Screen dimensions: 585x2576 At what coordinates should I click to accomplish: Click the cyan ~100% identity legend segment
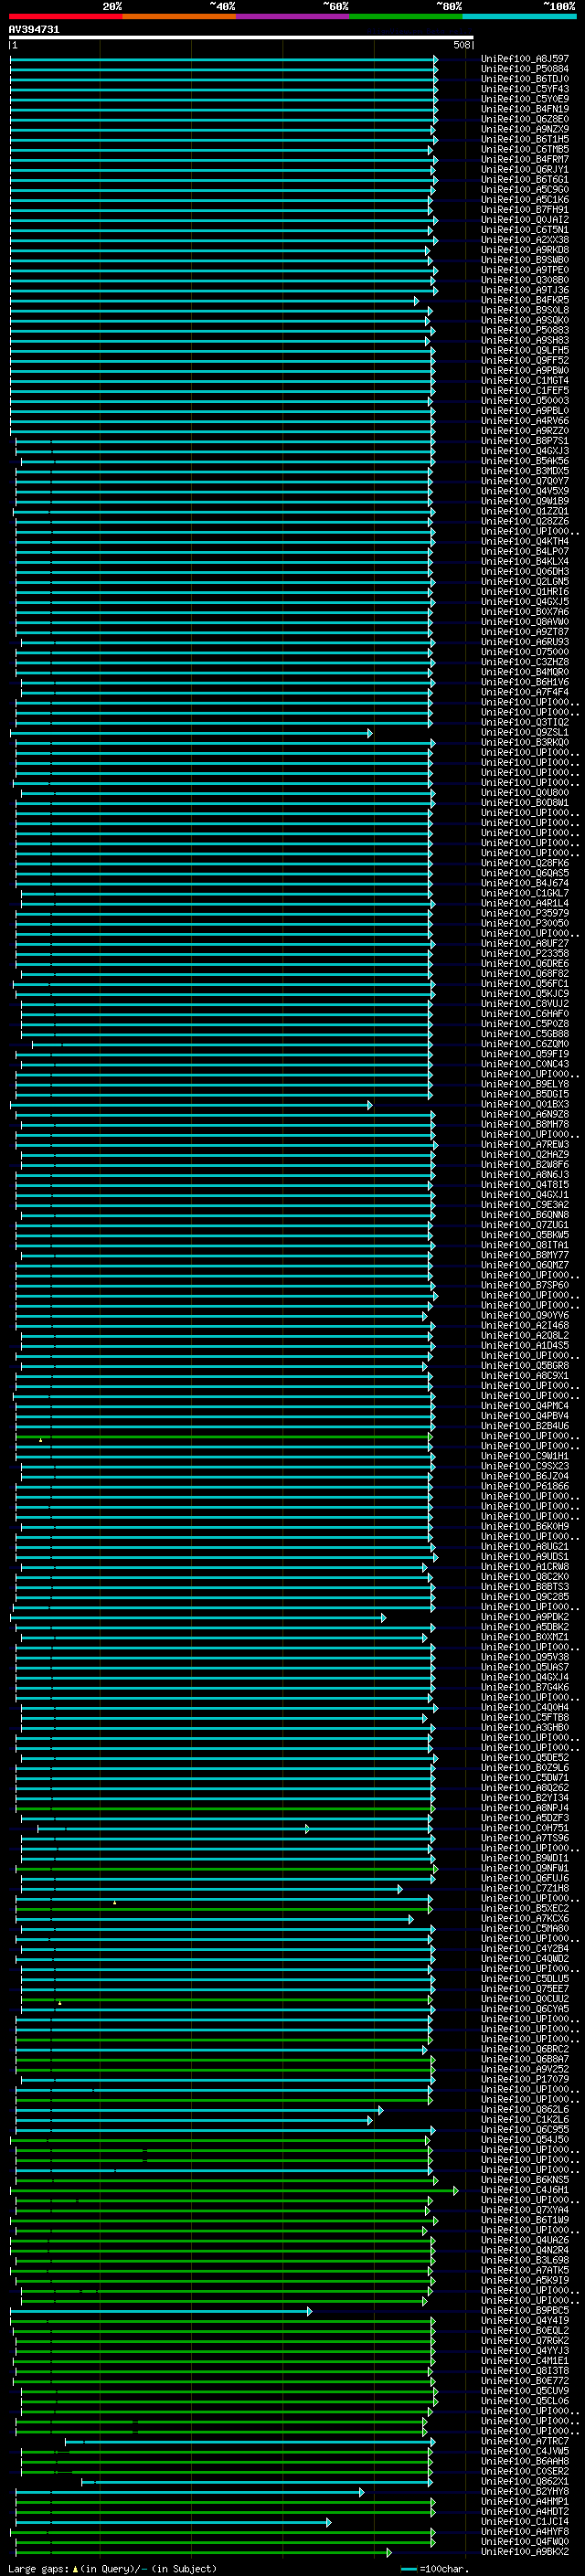(520, 16)
